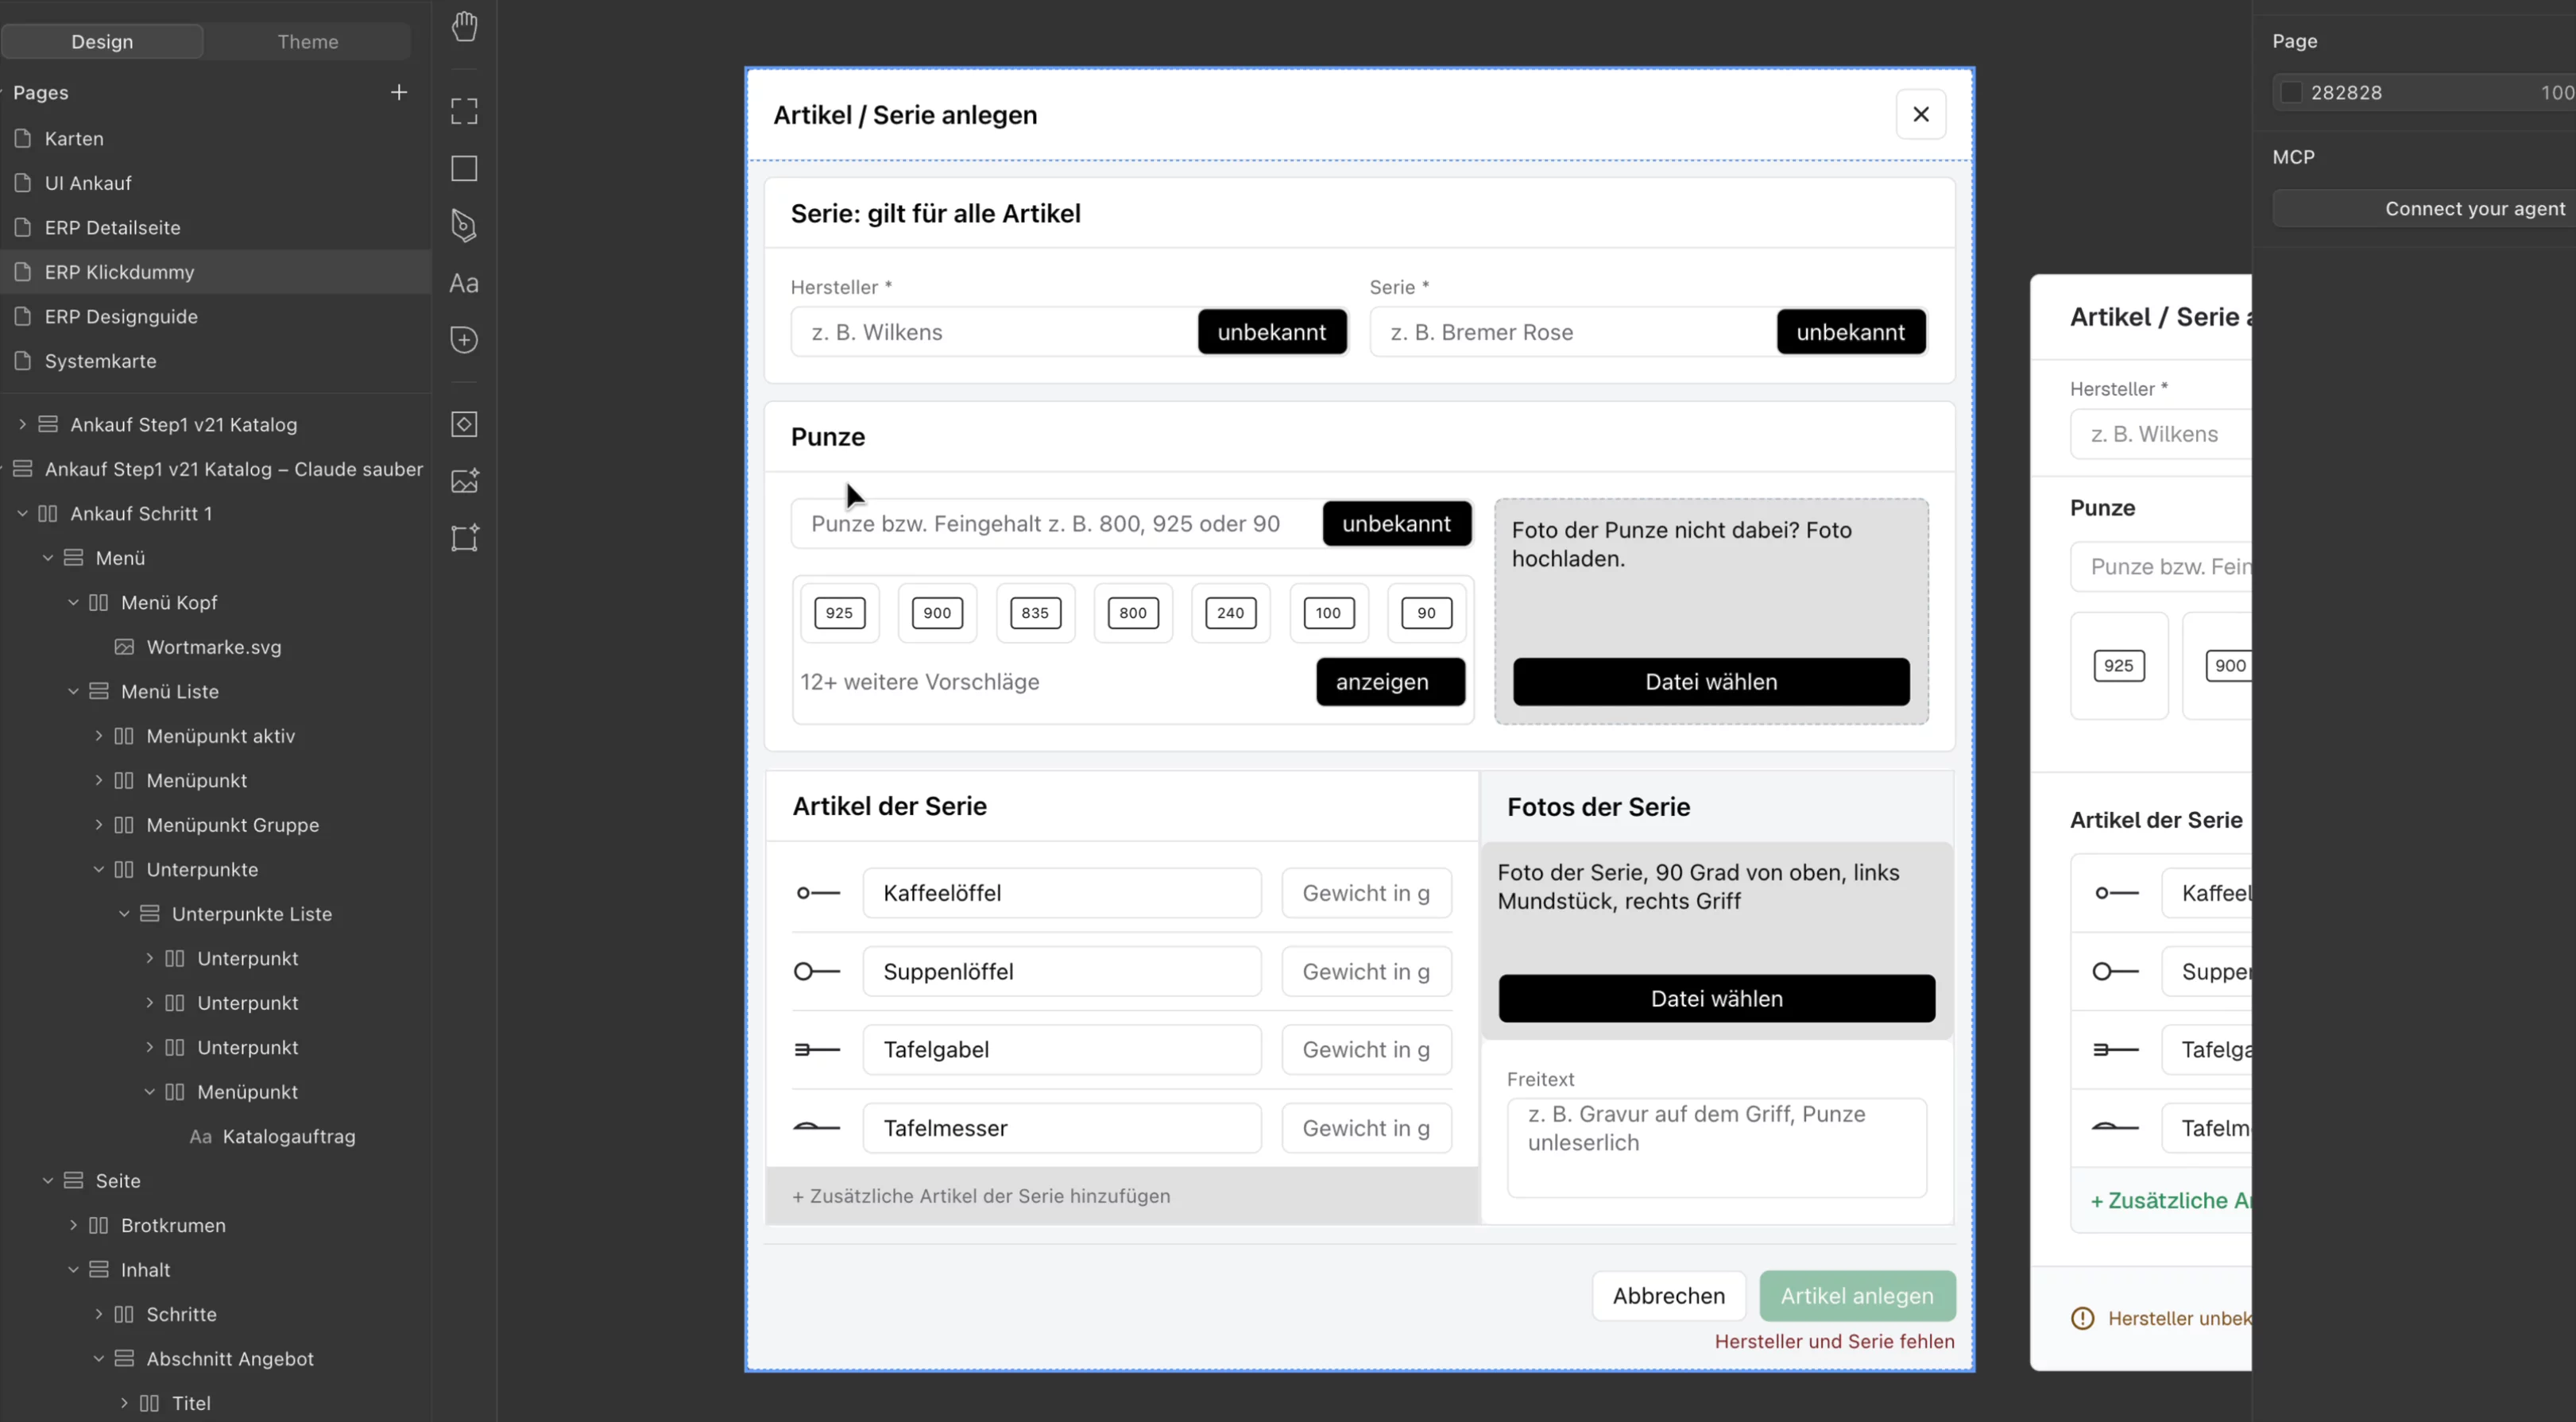Click the Kaffeelöffel spoon icon
Image resolution: width=2576 pixels, height=1422 pixels.
point(818,893)
